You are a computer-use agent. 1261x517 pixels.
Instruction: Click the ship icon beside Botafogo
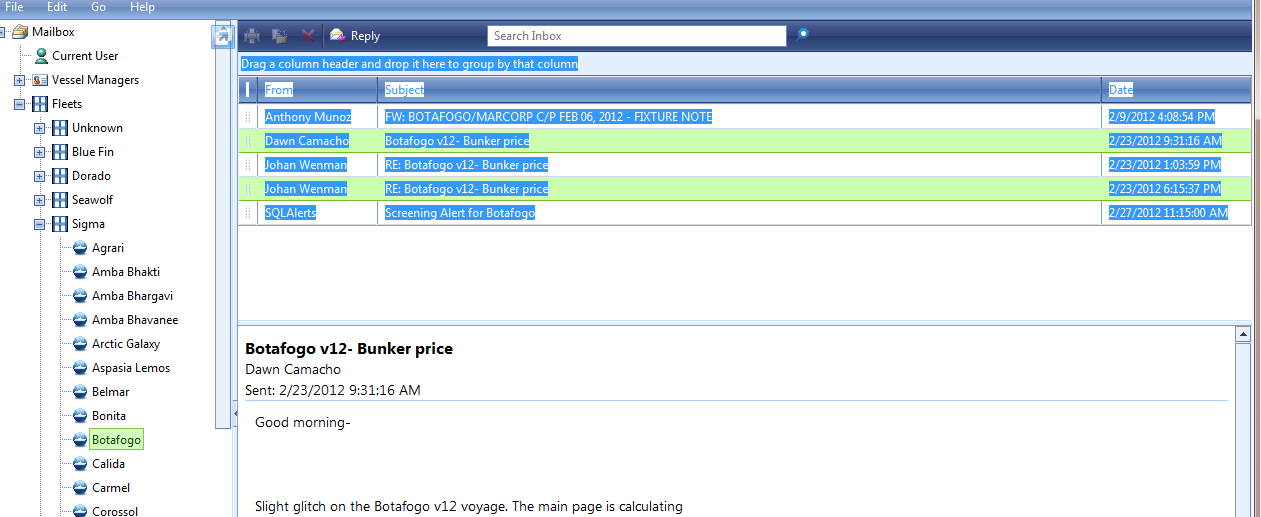[80, 440]
